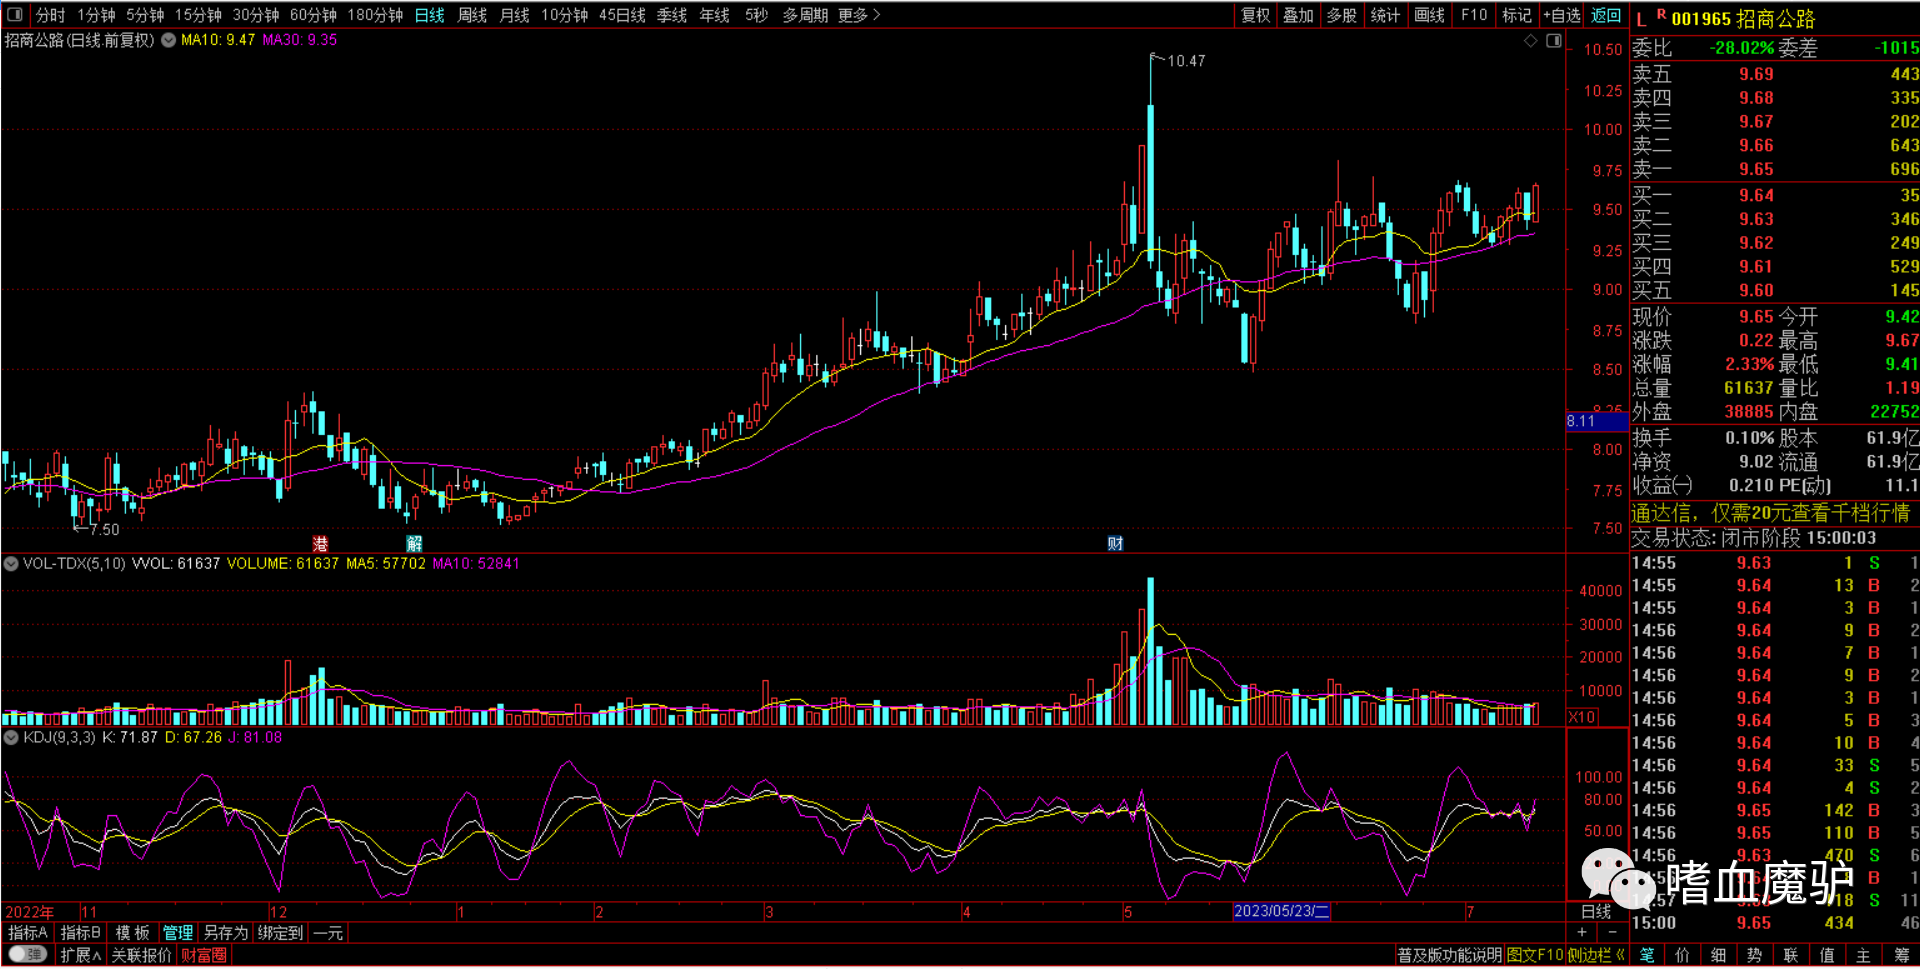
Task: Open the 财富圈 link
Action: (x=204, y=956)
